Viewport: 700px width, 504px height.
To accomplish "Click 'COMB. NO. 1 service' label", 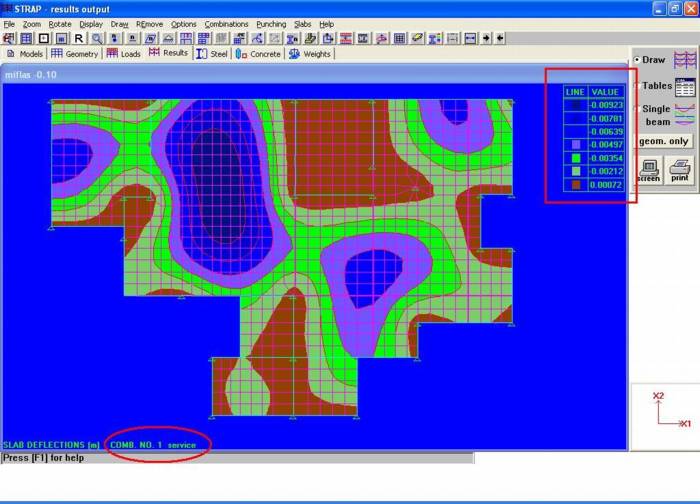I will [x=153, y=445].
